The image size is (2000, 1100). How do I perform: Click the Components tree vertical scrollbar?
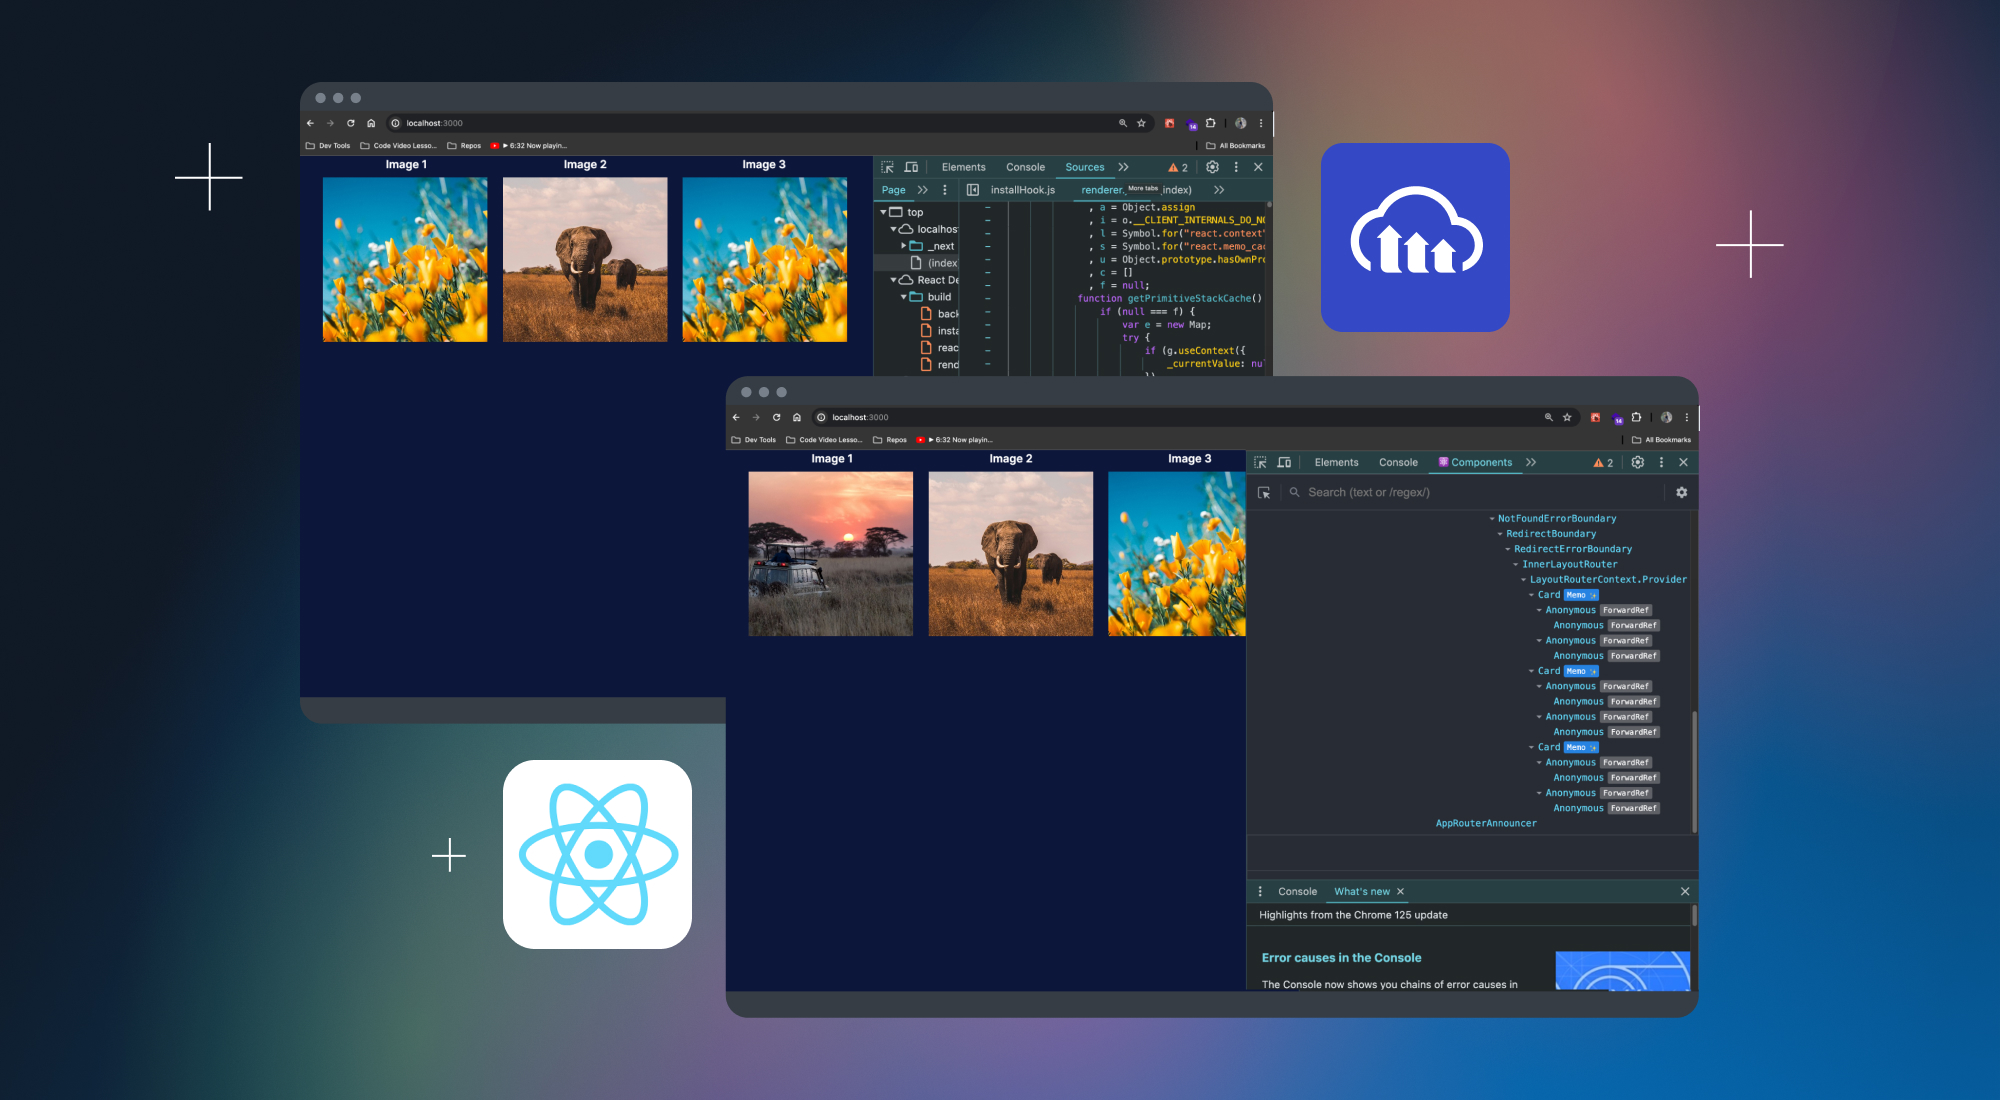1693,770
